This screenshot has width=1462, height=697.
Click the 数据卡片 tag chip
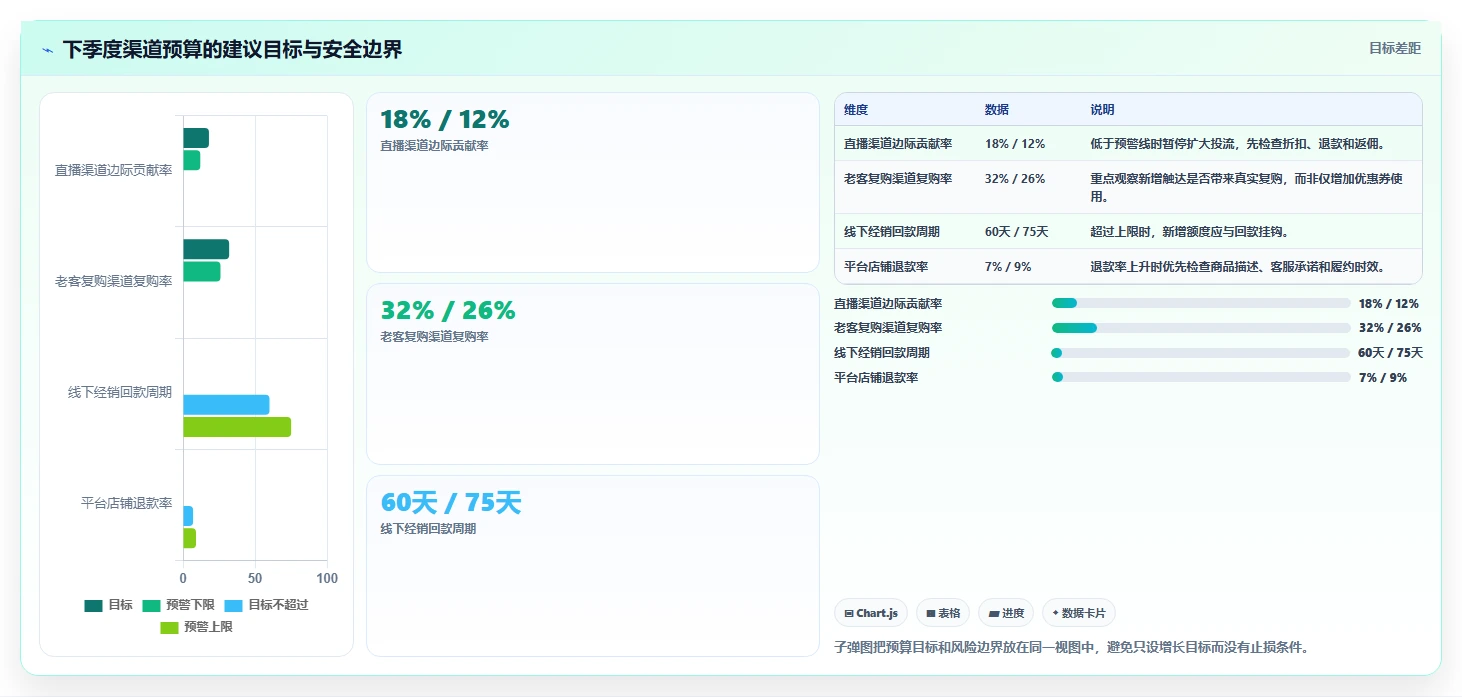(x=1079, y=613)
